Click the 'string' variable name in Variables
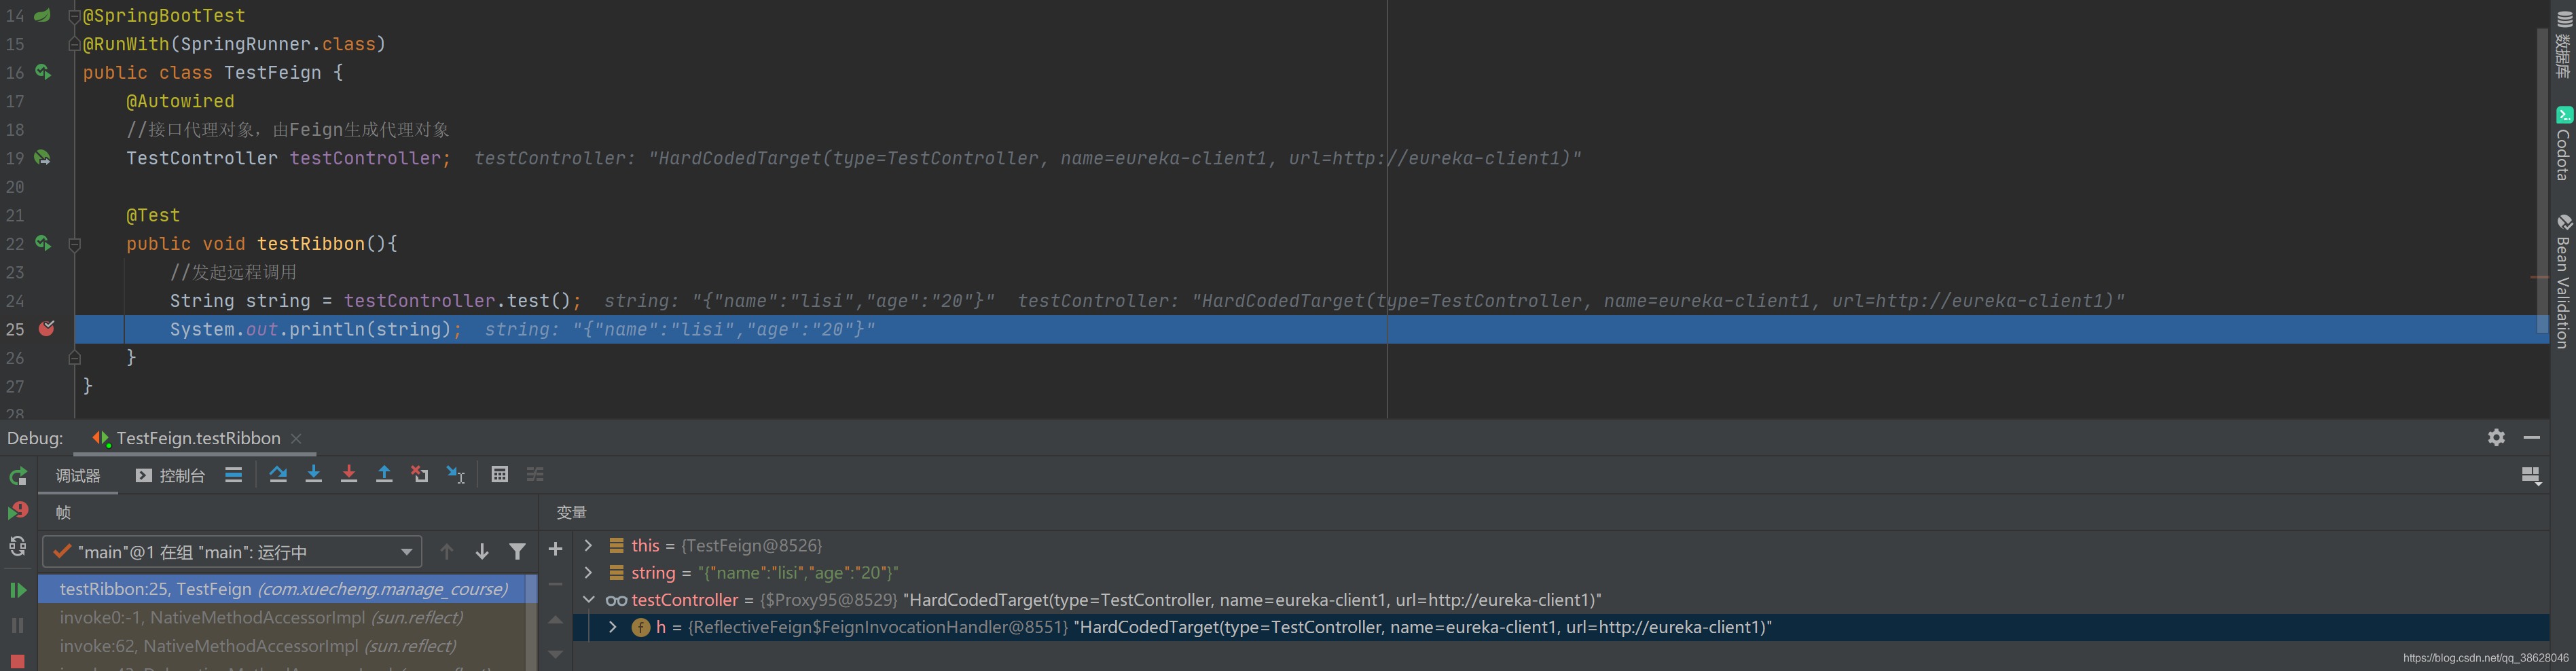Viewport: 2576px width, 671px height. [x=654, y=573]
